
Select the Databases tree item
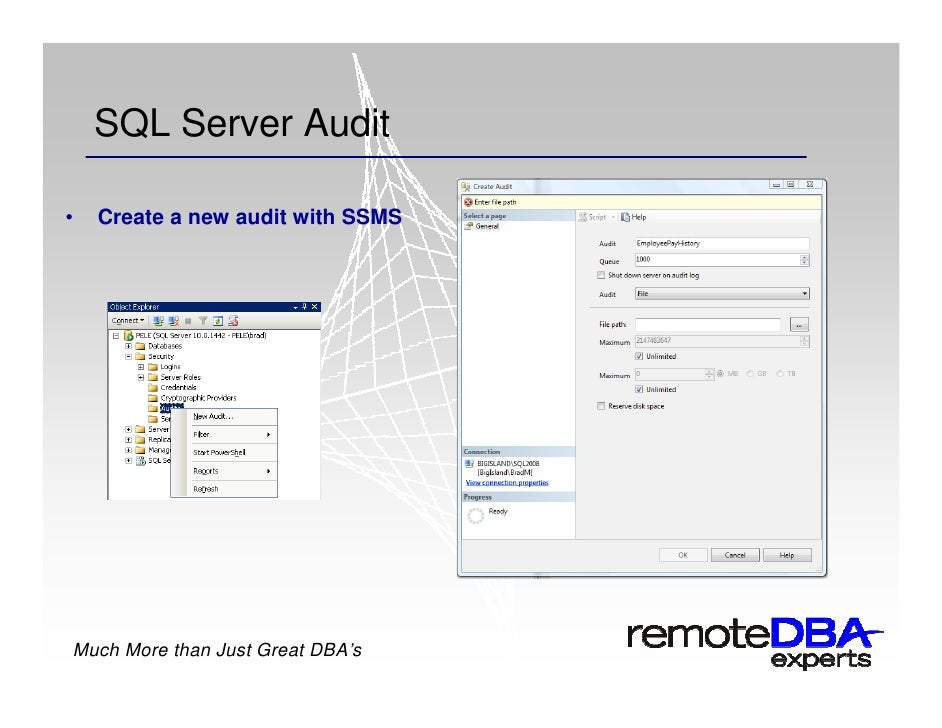pos(165,346)
